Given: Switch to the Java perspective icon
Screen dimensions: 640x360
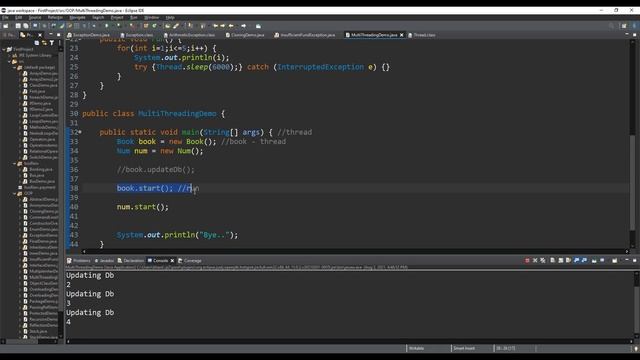Looking at the screenshot, I should [x=634, y=26].
